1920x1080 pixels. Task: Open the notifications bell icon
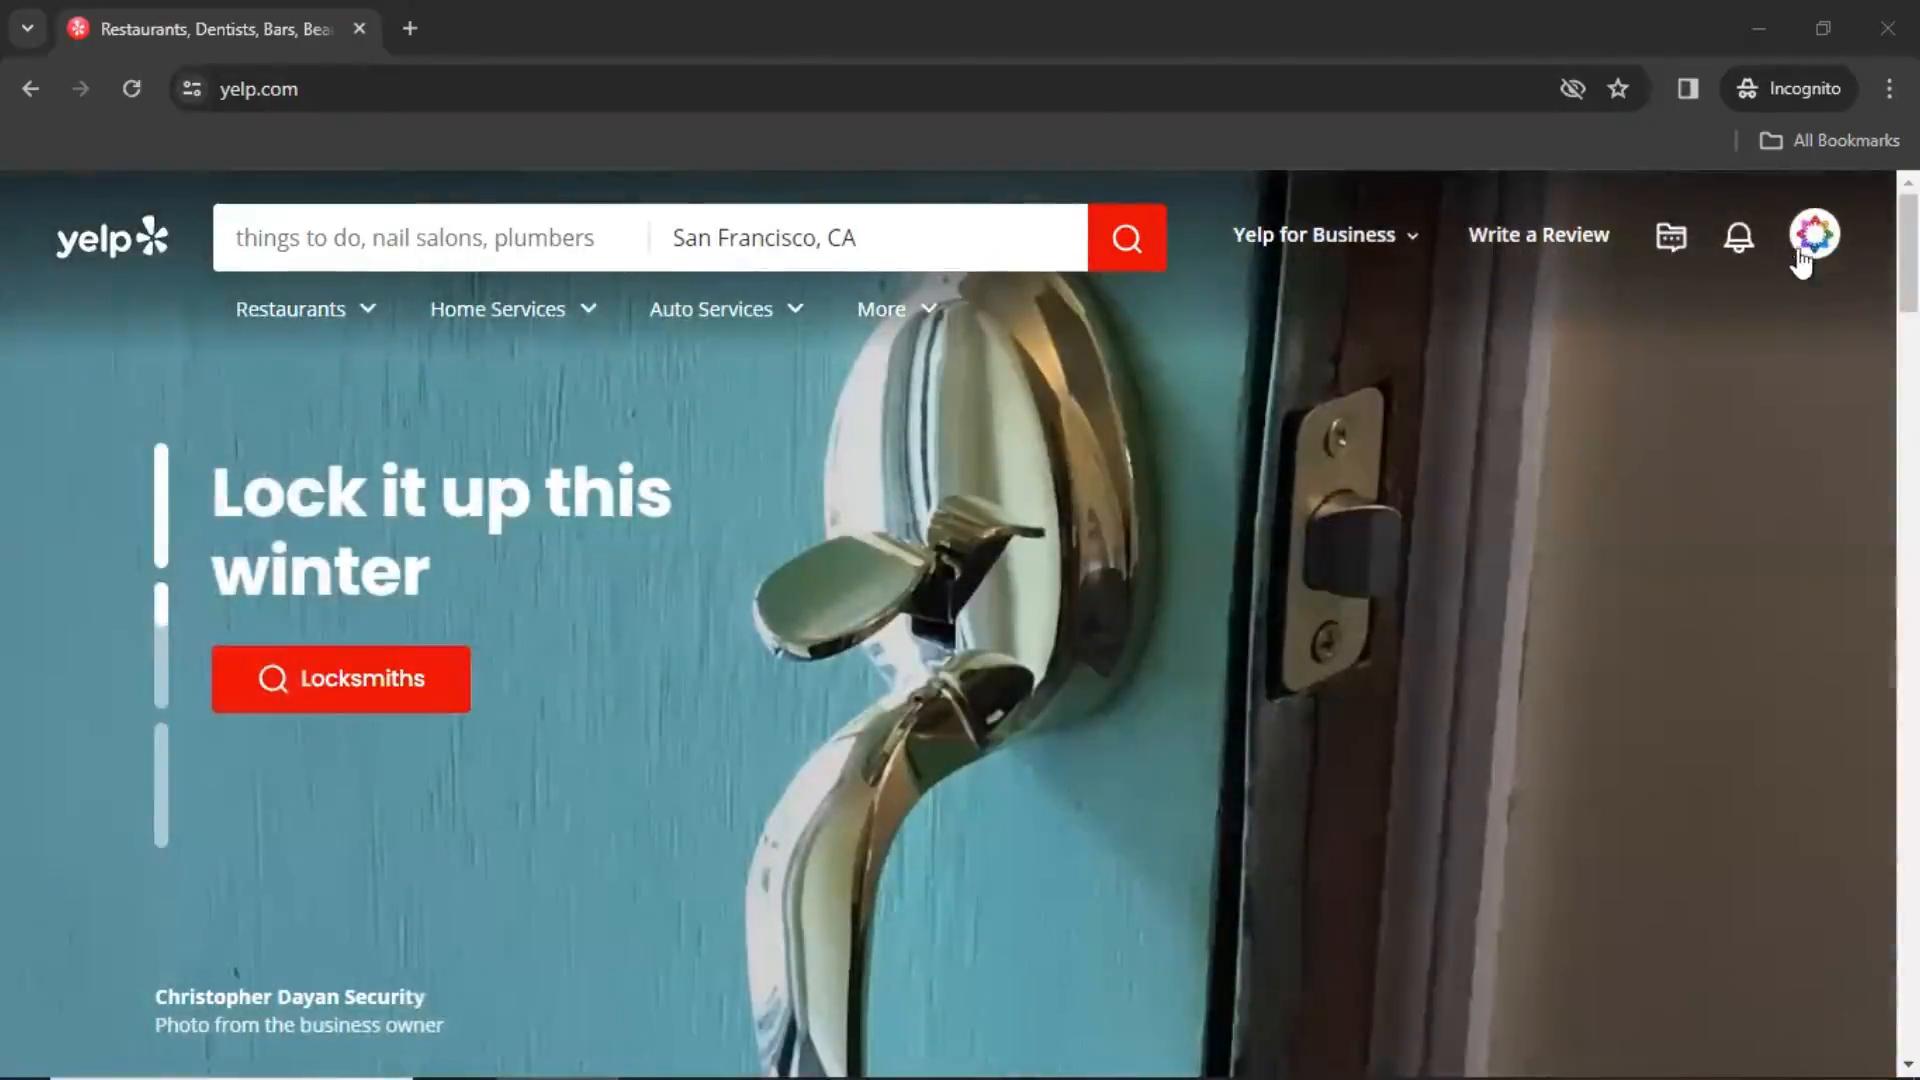(1737, 236)
